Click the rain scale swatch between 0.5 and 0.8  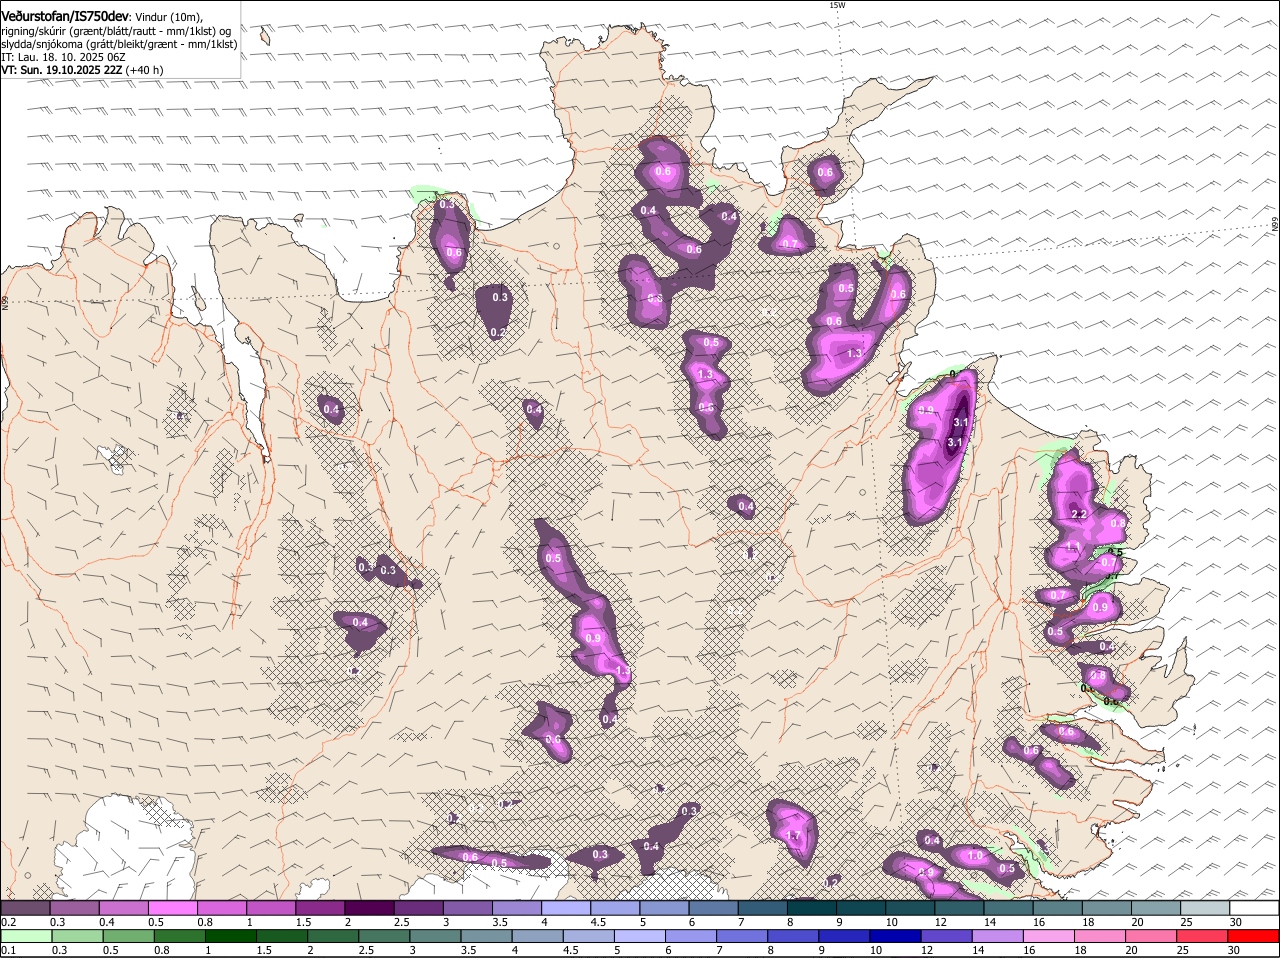pyautogui.click(x=128, y=936)
